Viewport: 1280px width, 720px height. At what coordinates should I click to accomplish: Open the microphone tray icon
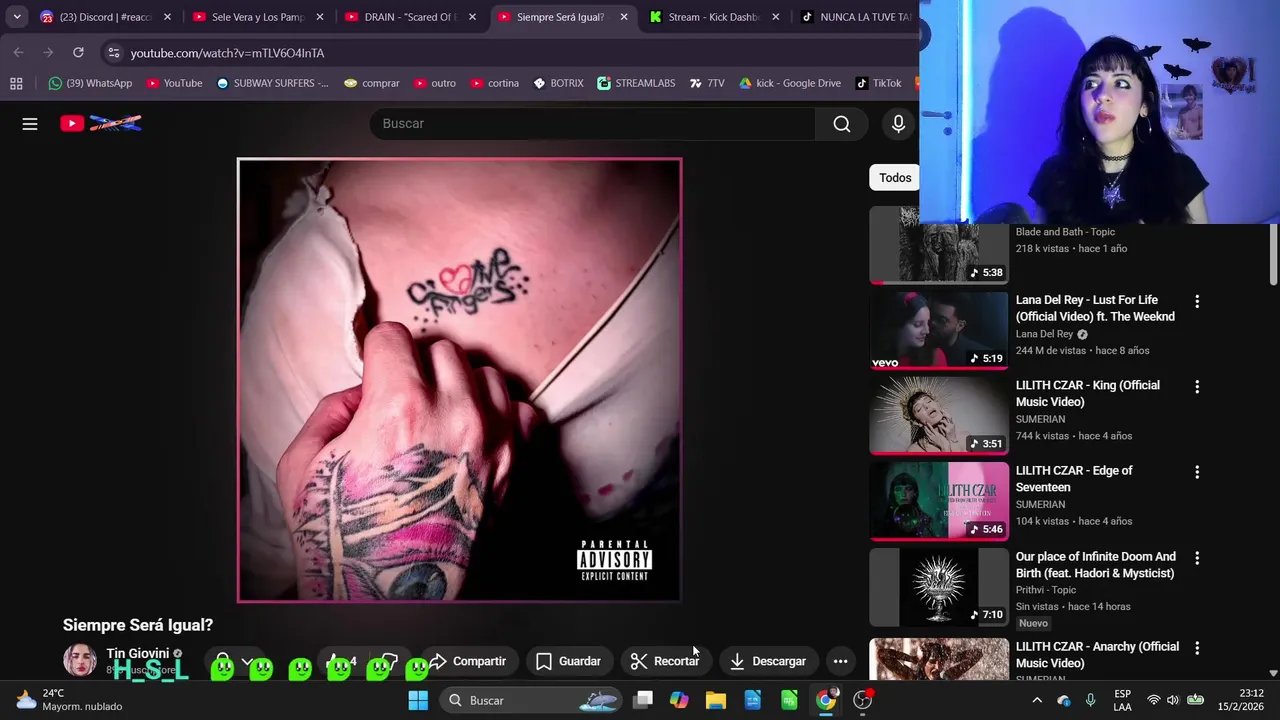(x=1090, y=700)
